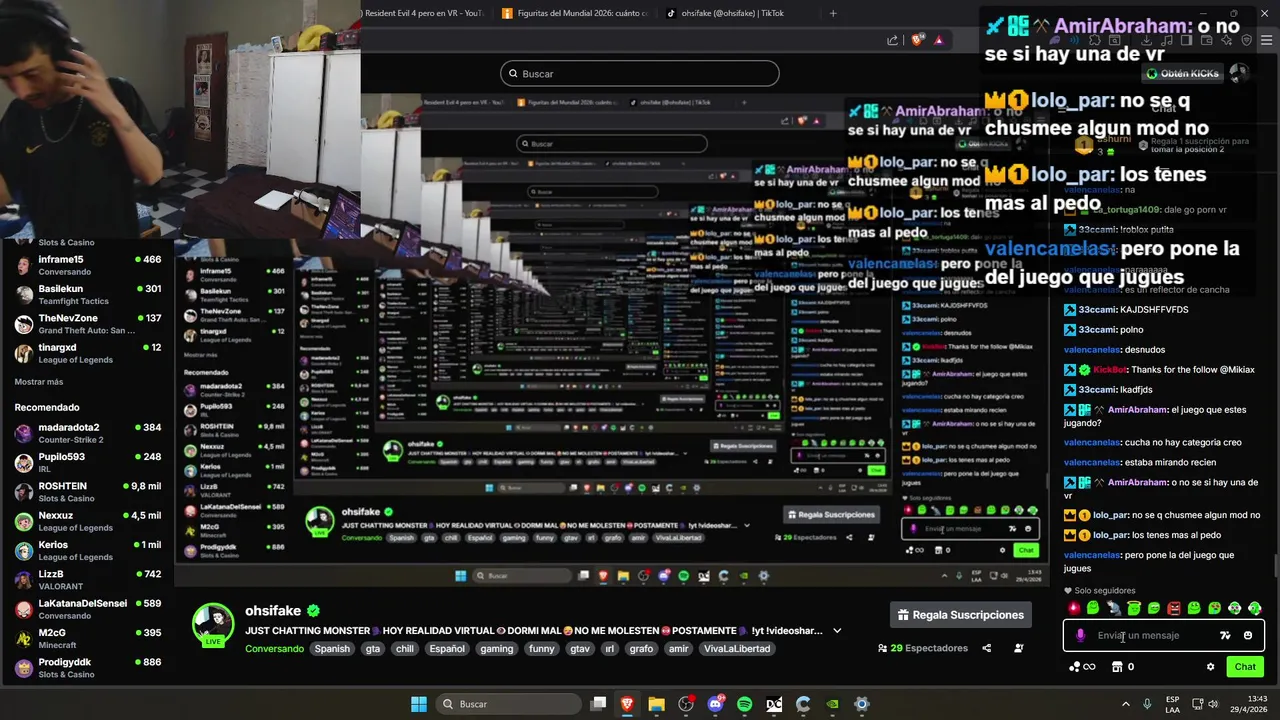Open Basilekun channel in the sidebar
Viewport: 1280px width, 720px height.
pyautogui.click(x=88, y=295)
